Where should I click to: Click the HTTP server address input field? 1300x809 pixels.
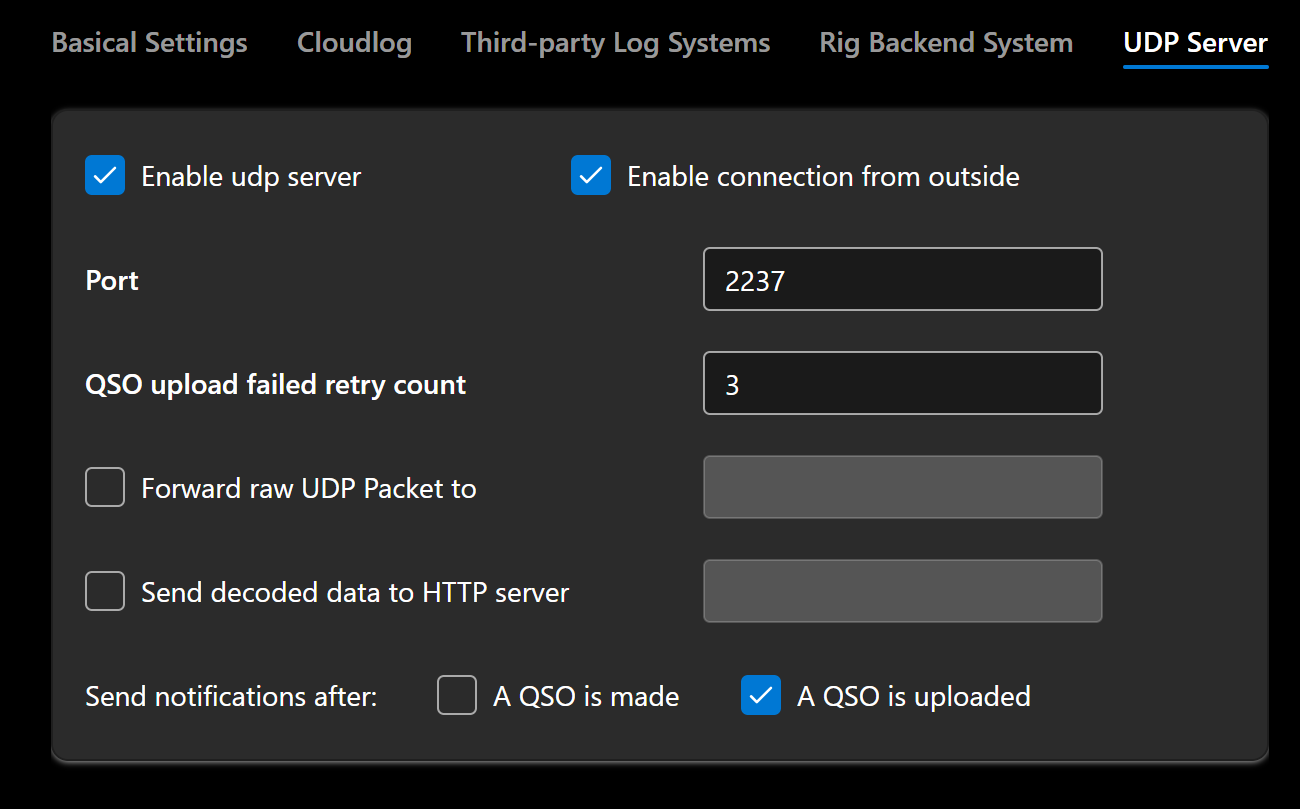(x=903, y=591)
